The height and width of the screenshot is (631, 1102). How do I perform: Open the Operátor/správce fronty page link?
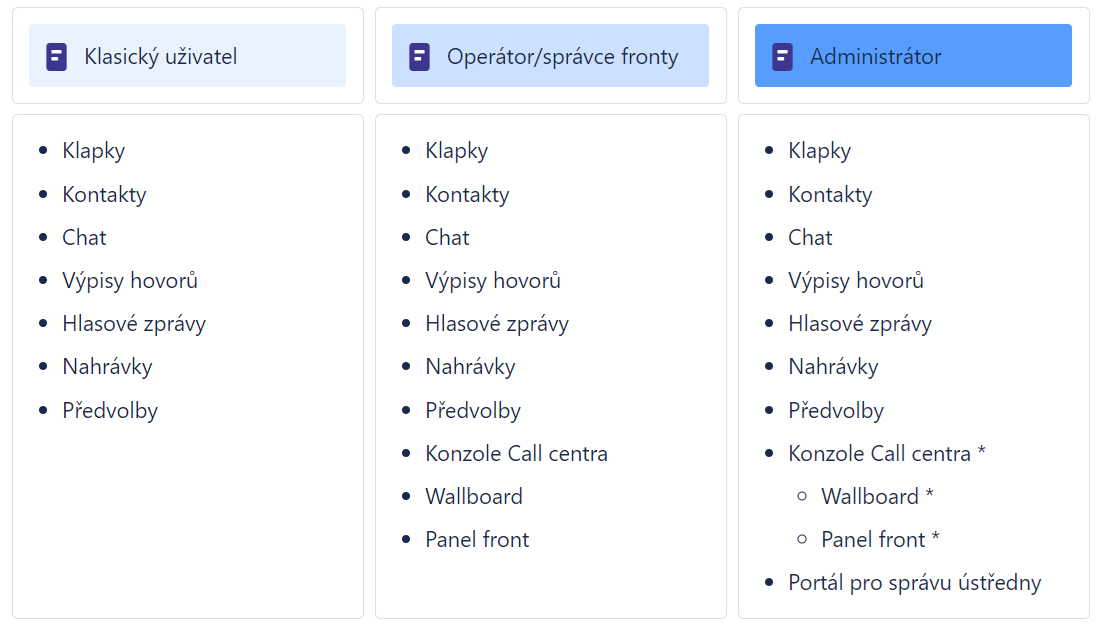pyautogui.click(x=562, y=56)
